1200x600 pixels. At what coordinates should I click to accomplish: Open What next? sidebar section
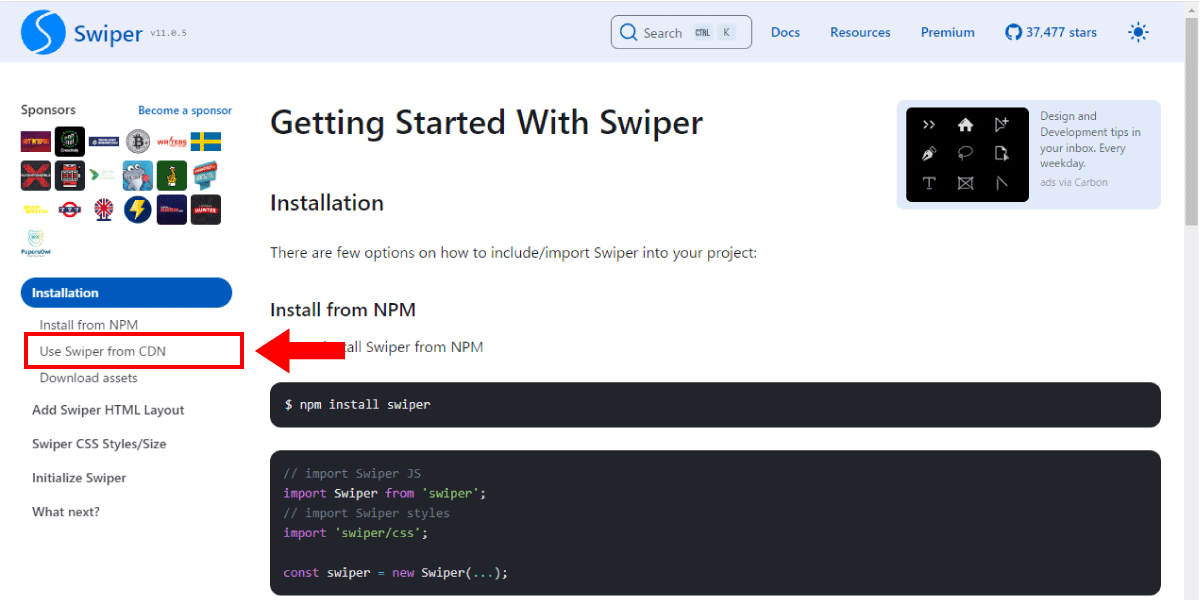point(66,512)
